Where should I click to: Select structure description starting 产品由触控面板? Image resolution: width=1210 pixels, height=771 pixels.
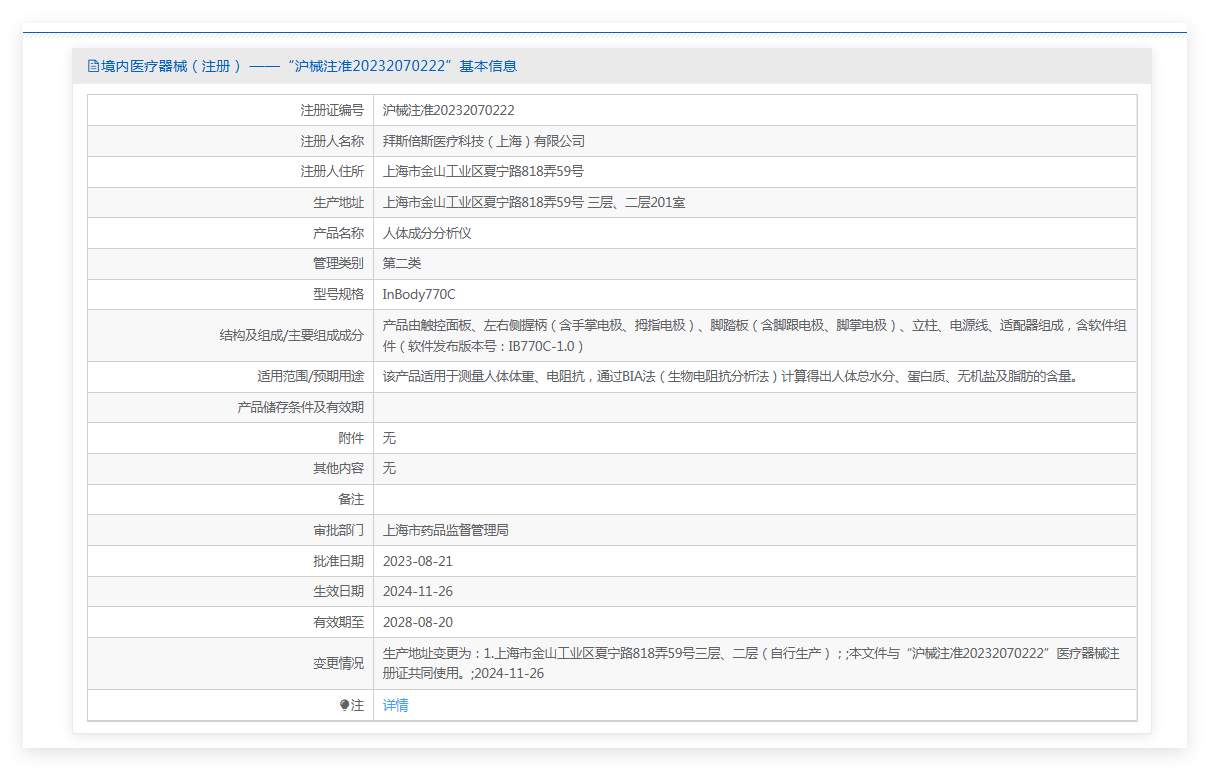tap(755, 335)
